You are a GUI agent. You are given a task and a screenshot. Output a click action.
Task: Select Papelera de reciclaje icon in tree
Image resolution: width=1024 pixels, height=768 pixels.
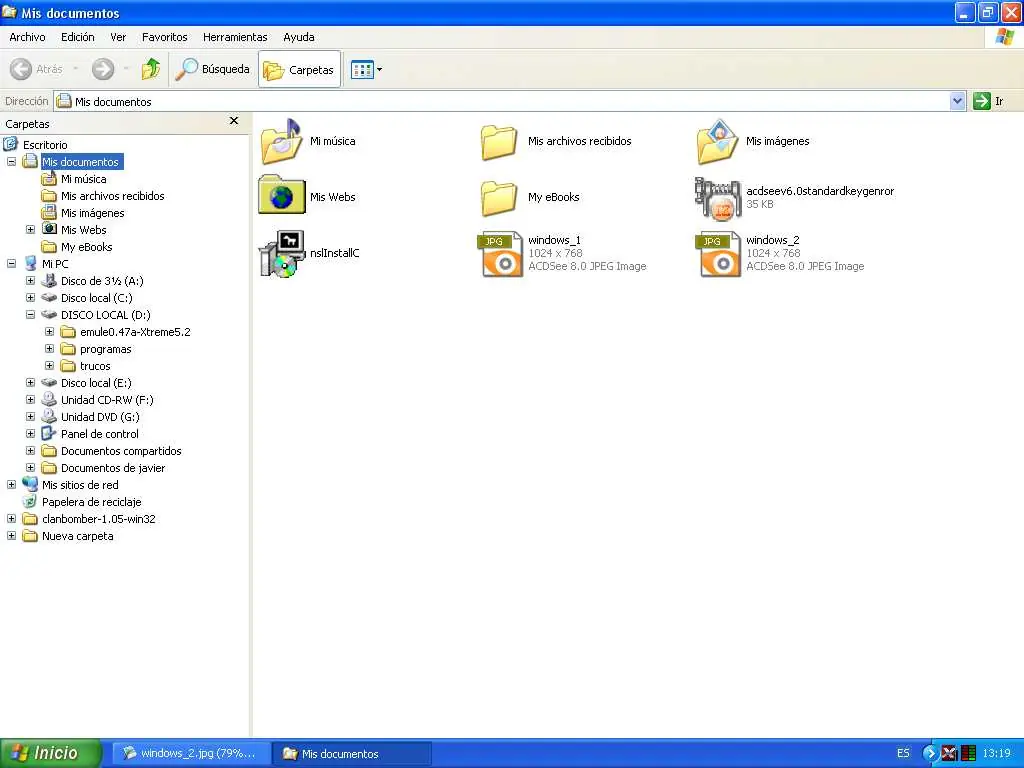[x=30, y=502]
